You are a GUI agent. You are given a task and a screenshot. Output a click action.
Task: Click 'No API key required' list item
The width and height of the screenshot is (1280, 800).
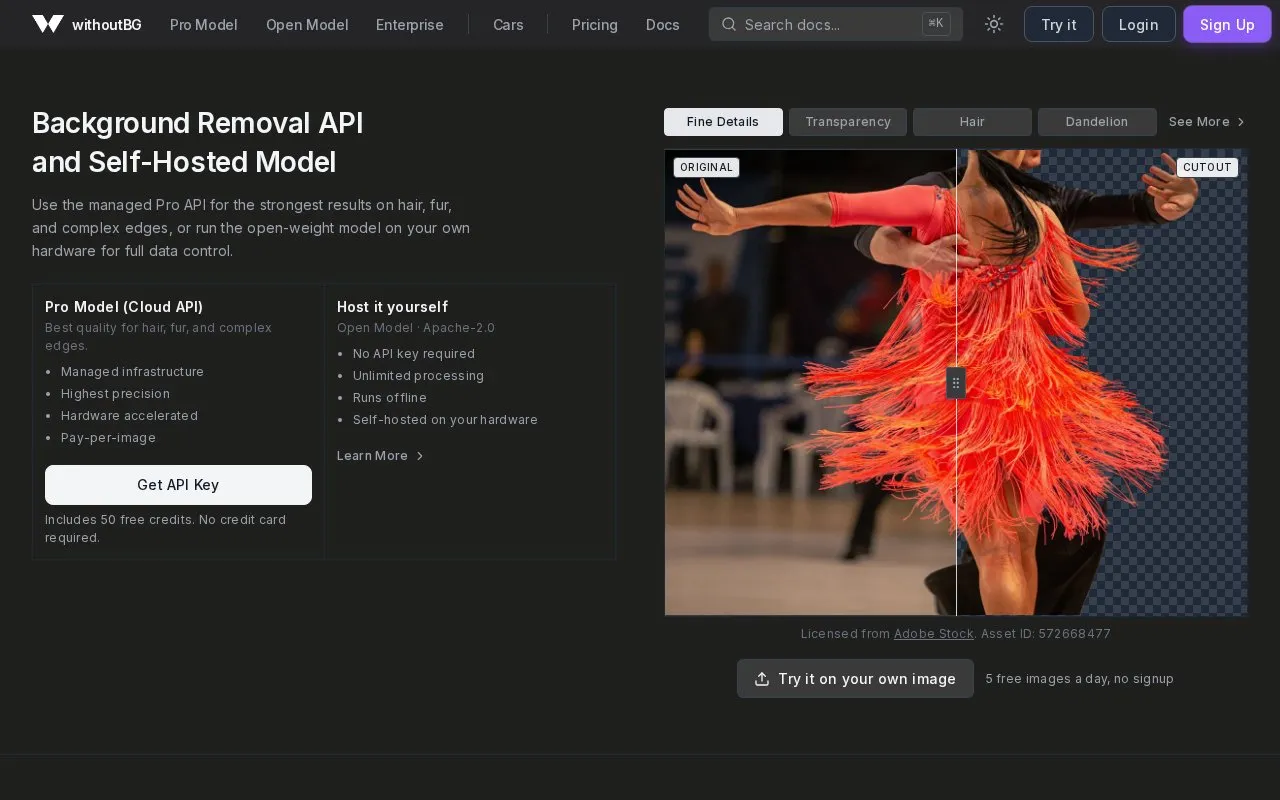tap(414, 354)
